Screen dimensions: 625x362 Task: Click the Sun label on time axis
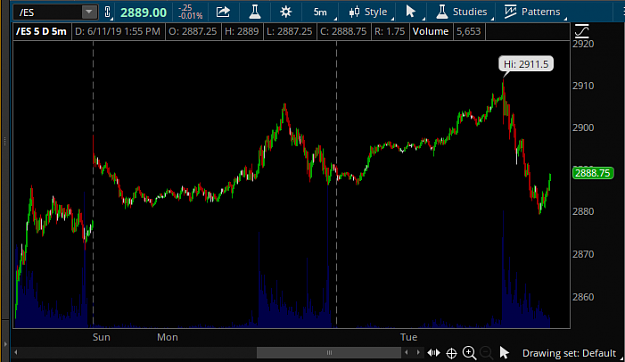coord(101,337)
